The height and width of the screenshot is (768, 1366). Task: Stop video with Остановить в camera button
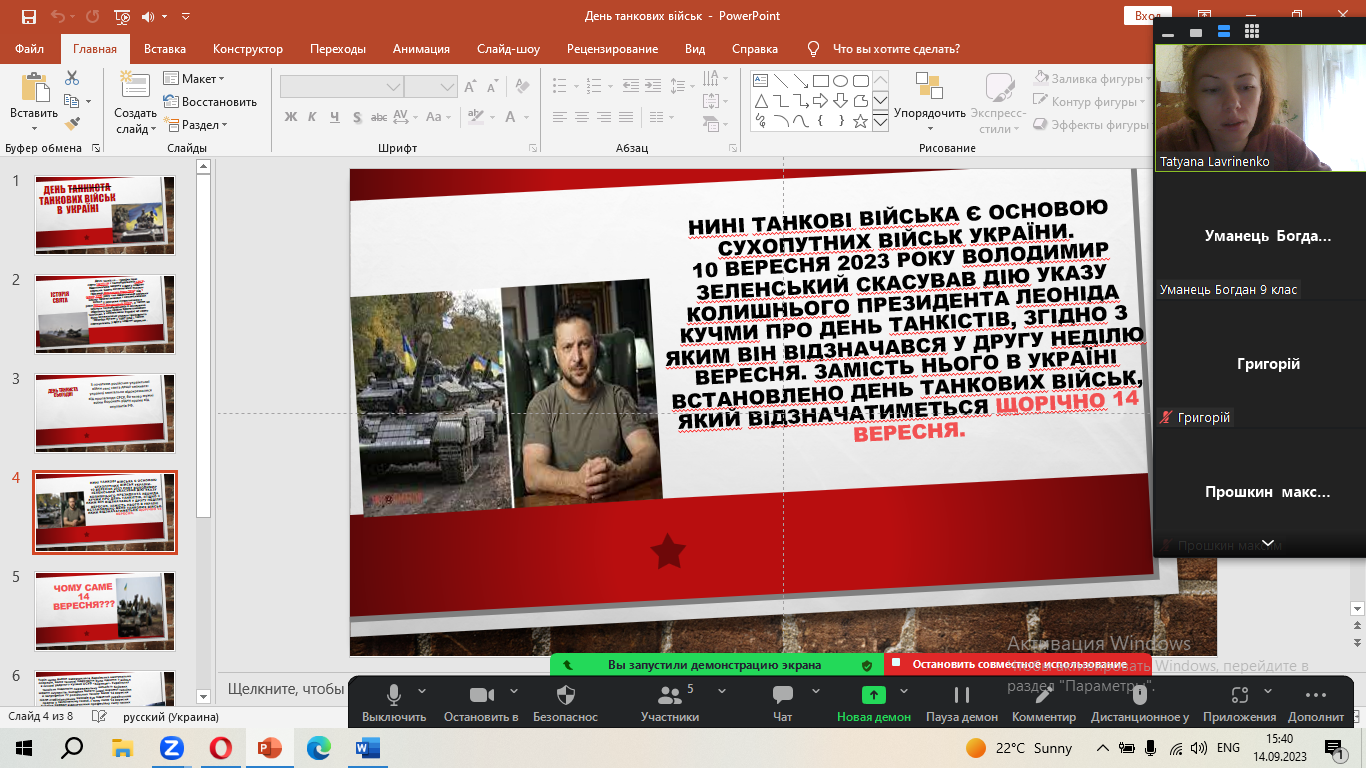pyautogui.click(x=481, y=703)
